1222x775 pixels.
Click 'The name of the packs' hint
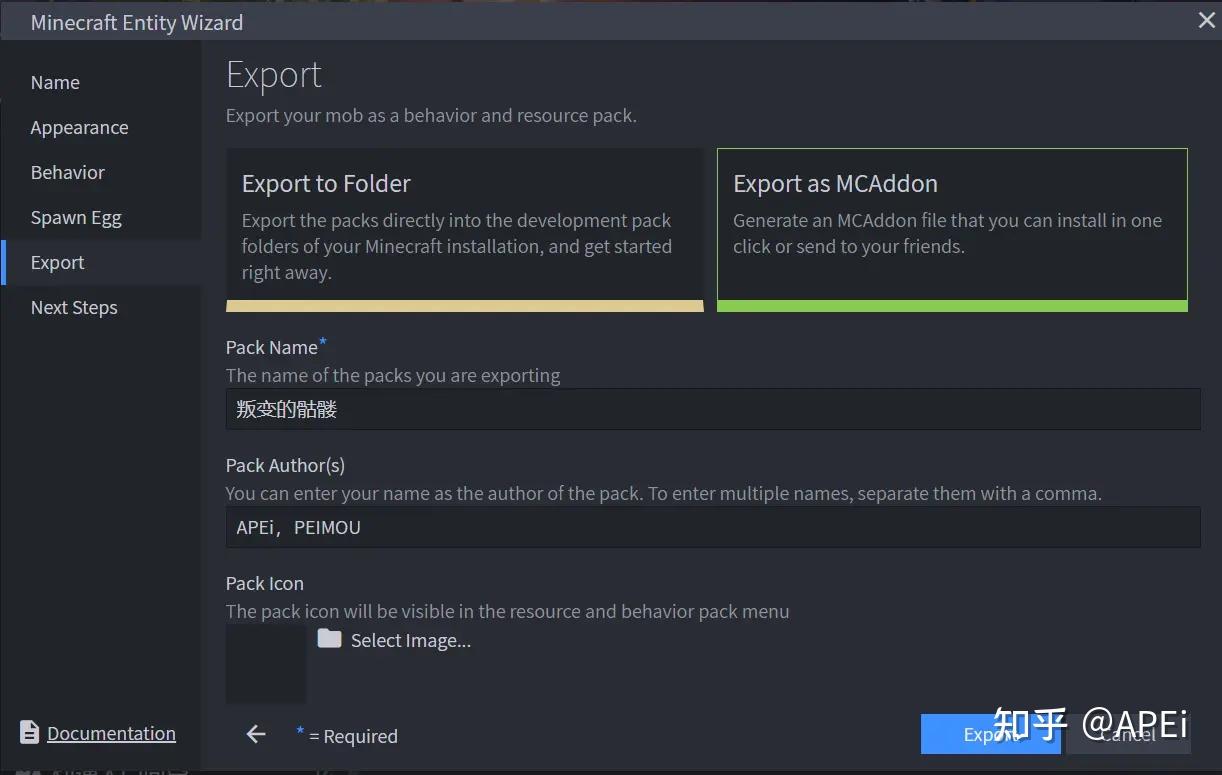pos(393,376)
